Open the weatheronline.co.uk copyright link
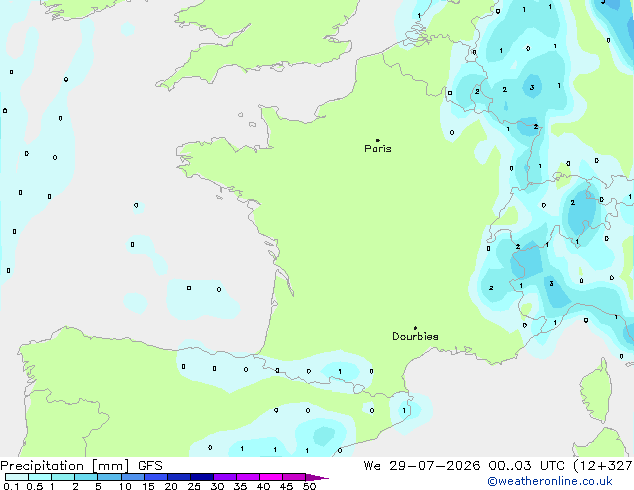The height and width of the screenshot is (490, 634). tap(550, 481)
